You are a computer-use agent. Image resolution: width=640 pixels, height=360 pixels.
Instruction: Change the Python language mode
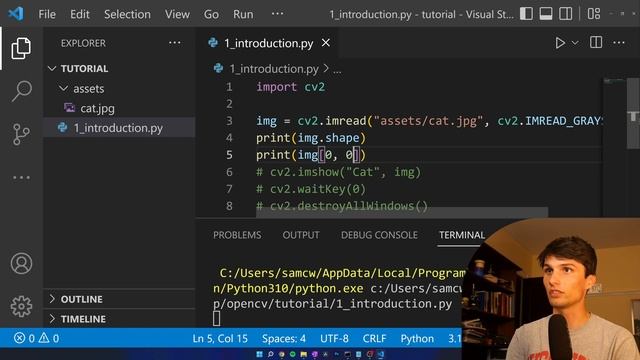417,338
